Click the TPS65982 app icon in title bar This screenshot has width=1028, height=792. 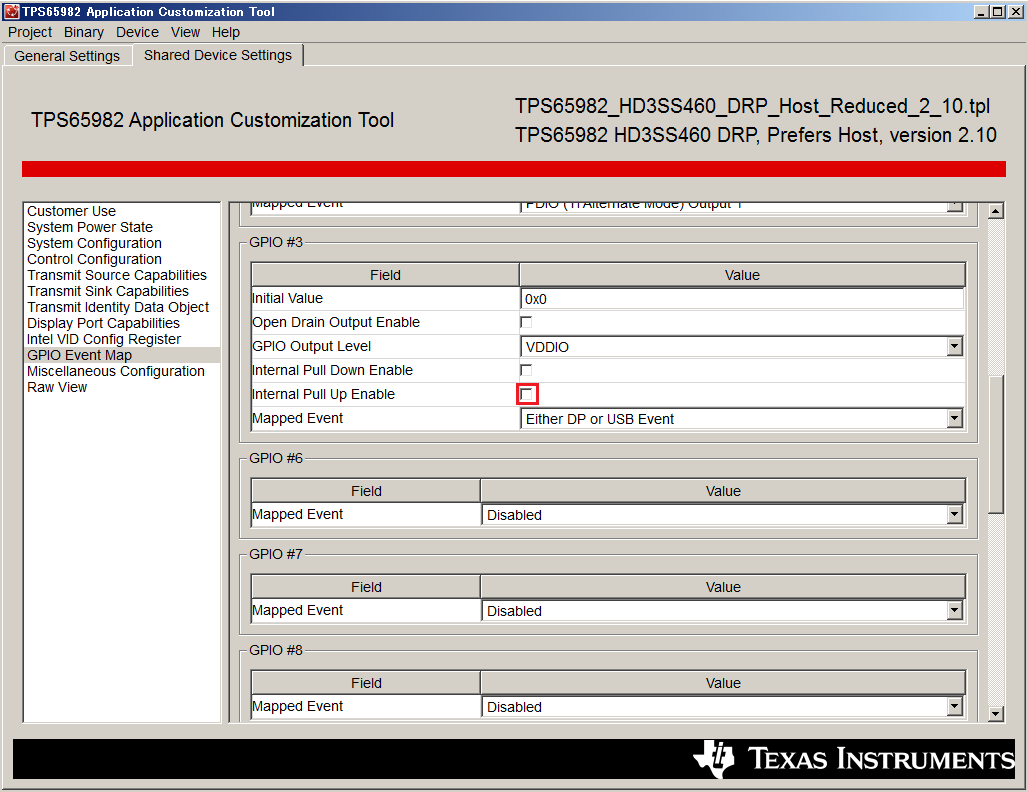(x=12, y=11)
